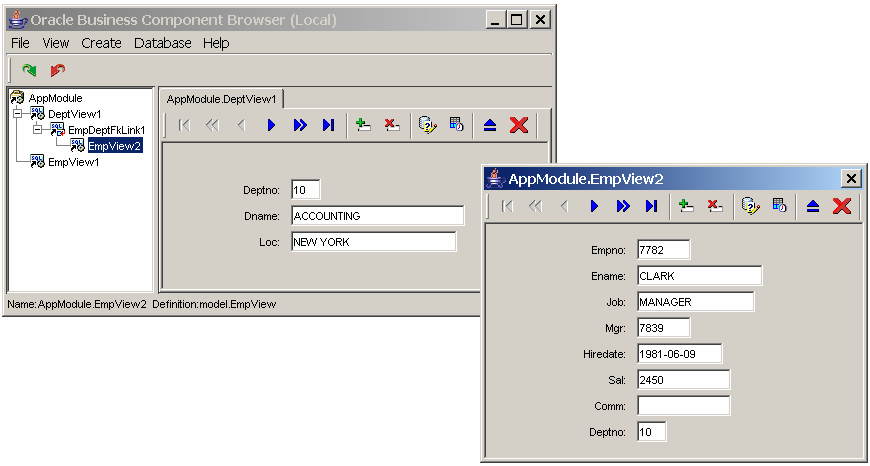This screenshot has height=466, width=870.
Task: Maximize the Business Component Browser window
Action: [517, 21]
